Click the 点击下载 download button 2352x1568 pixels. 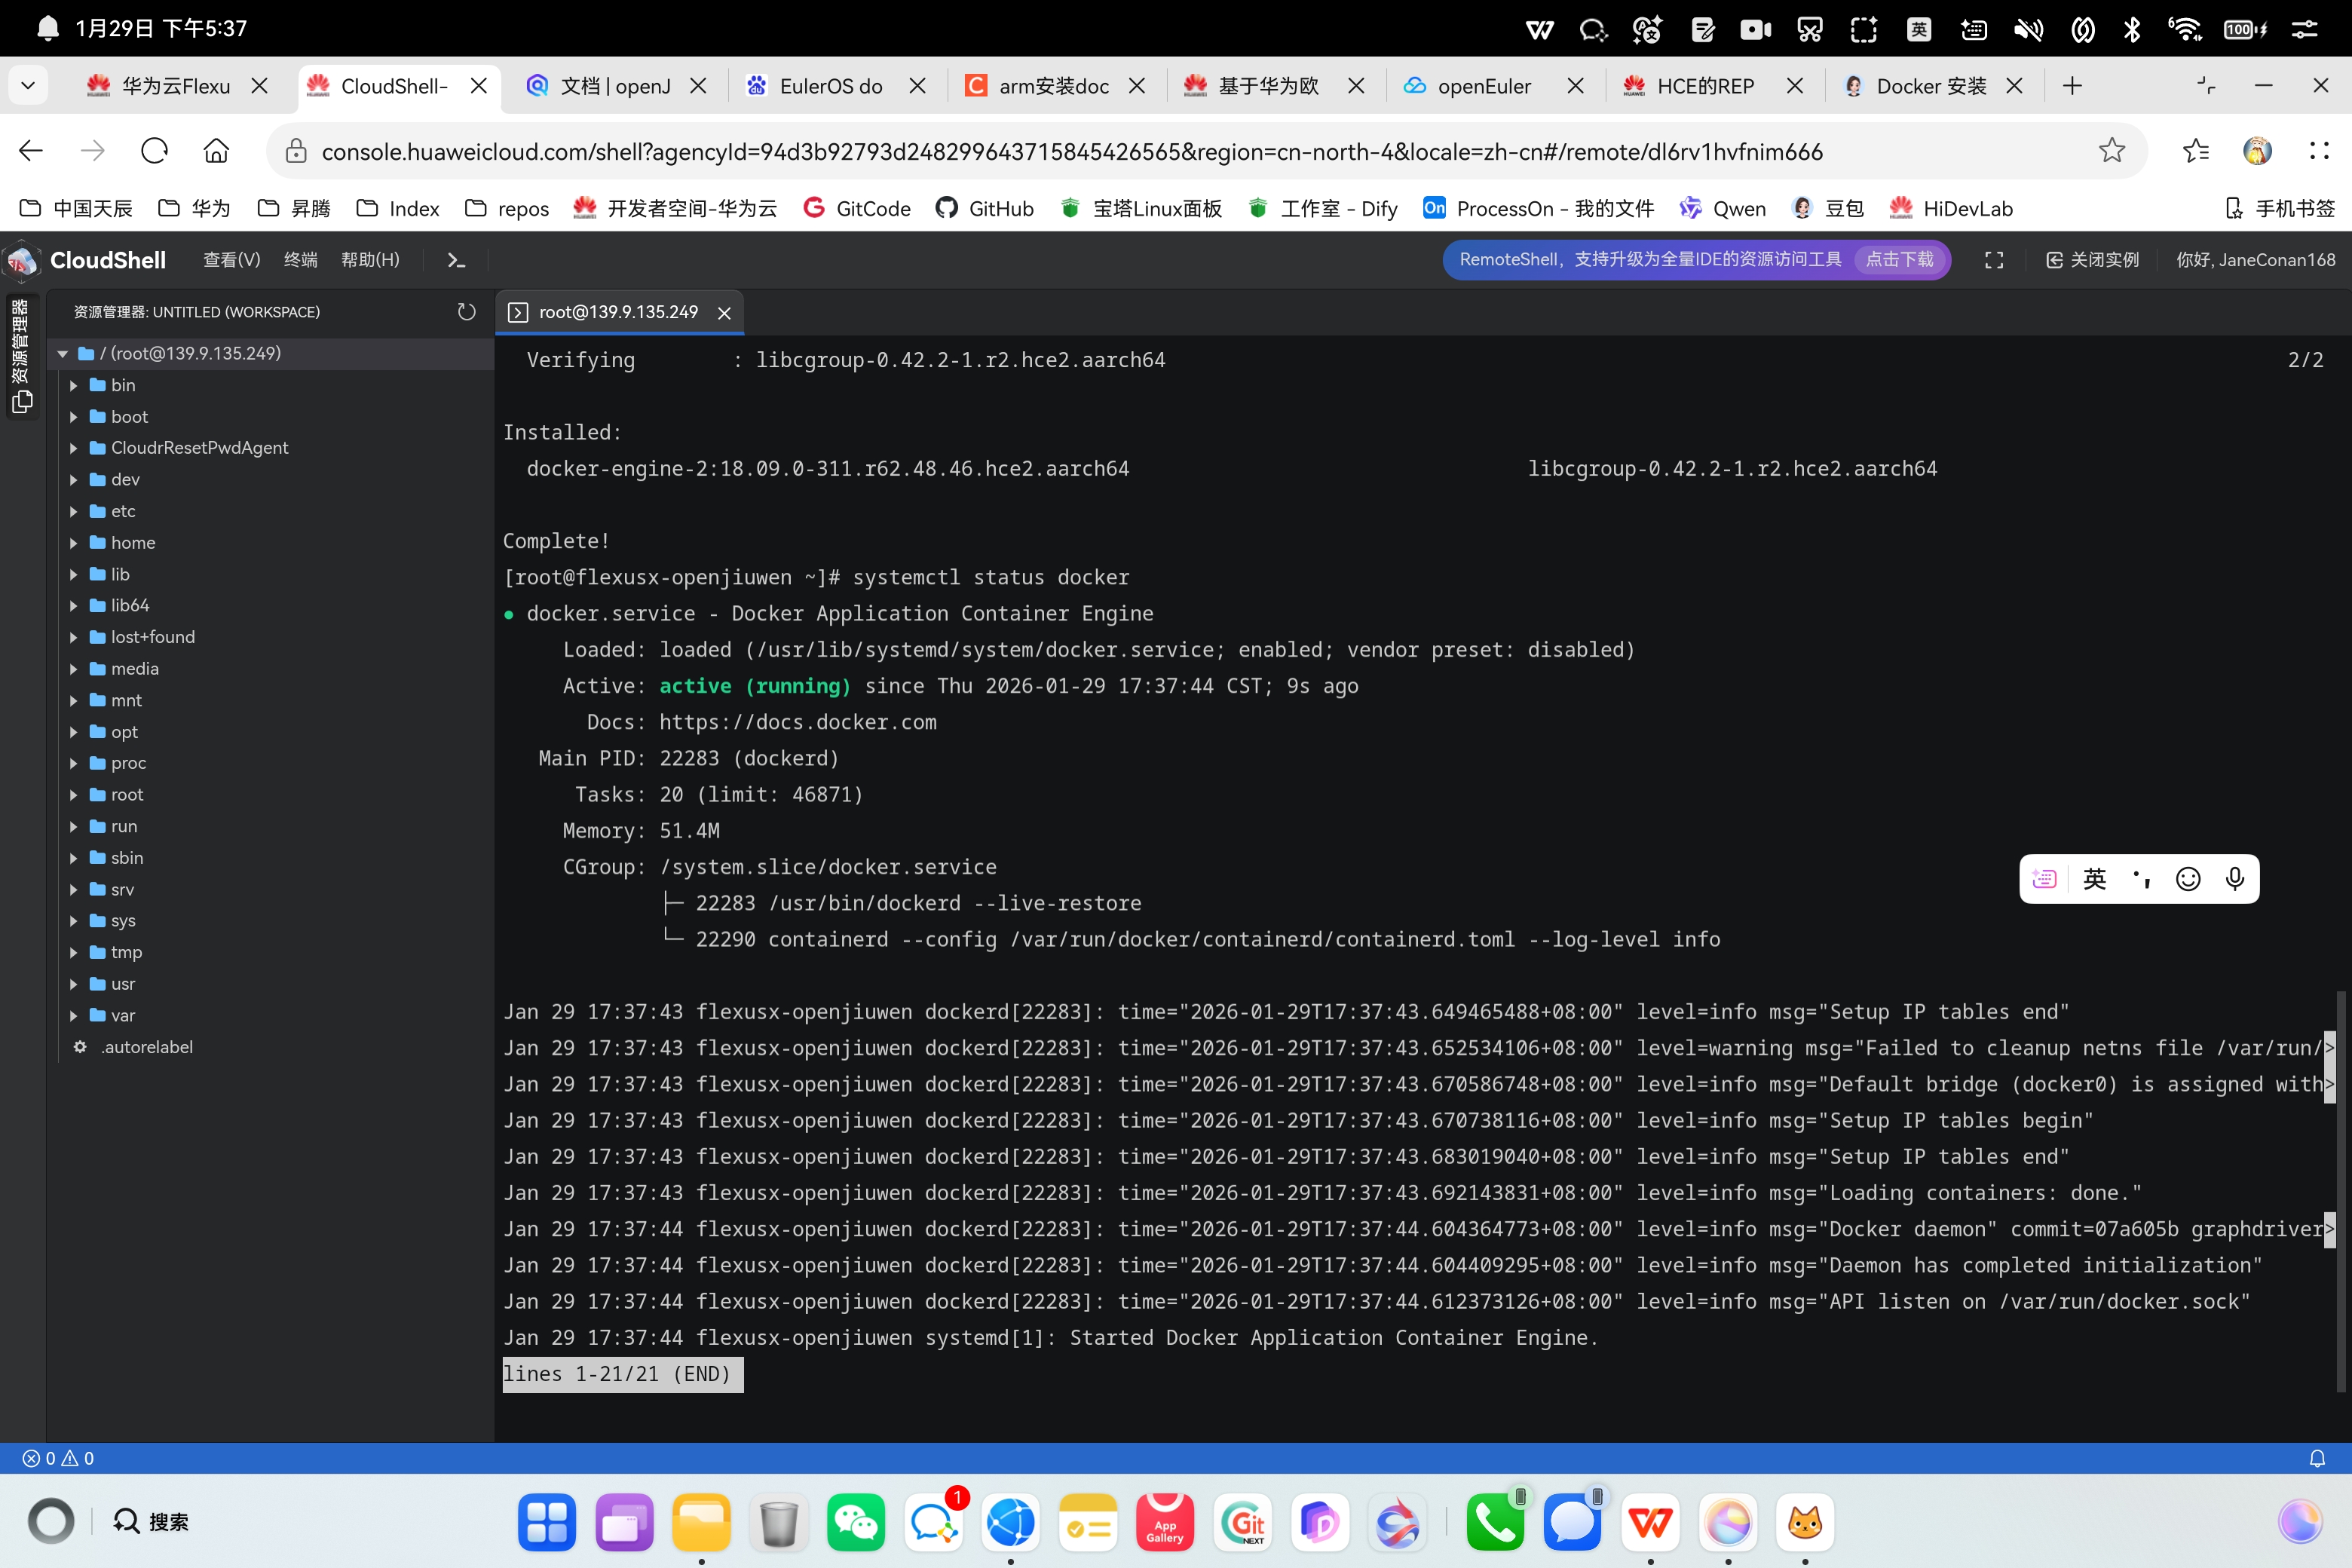point(1899,260)
